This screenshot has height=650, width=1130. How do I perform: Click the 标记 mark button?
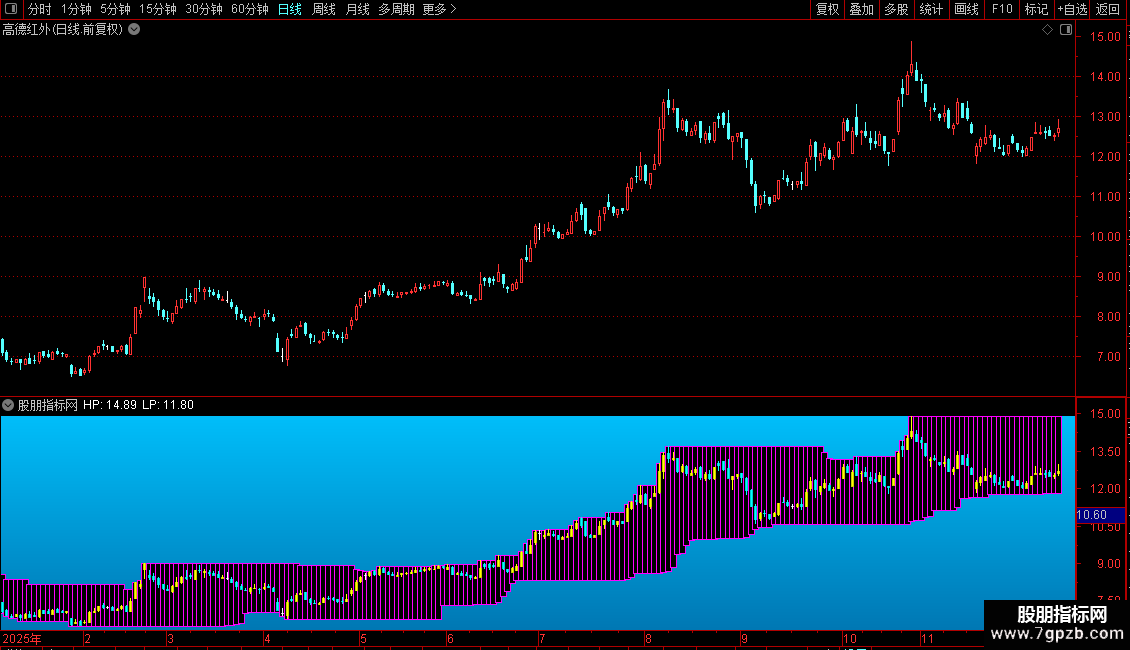tap(1036, 9)
